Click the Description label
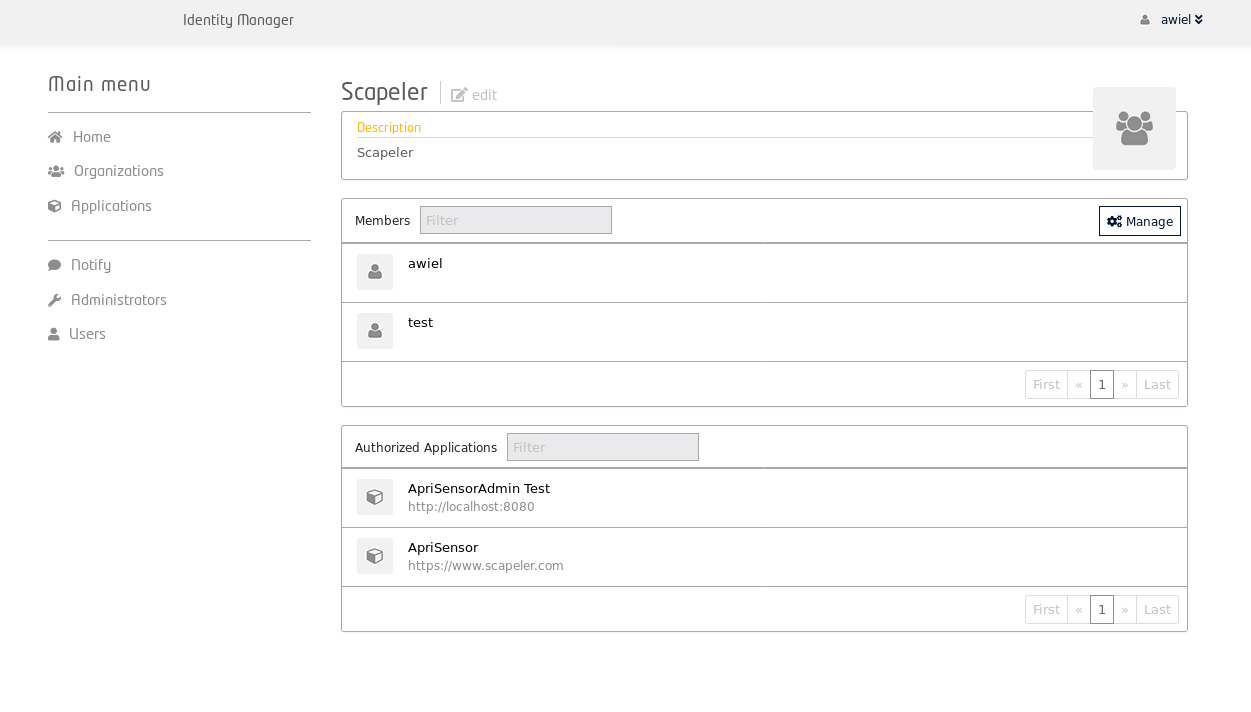The width and height of the screenshot is (1251, 712). click(x=389, y=127)
